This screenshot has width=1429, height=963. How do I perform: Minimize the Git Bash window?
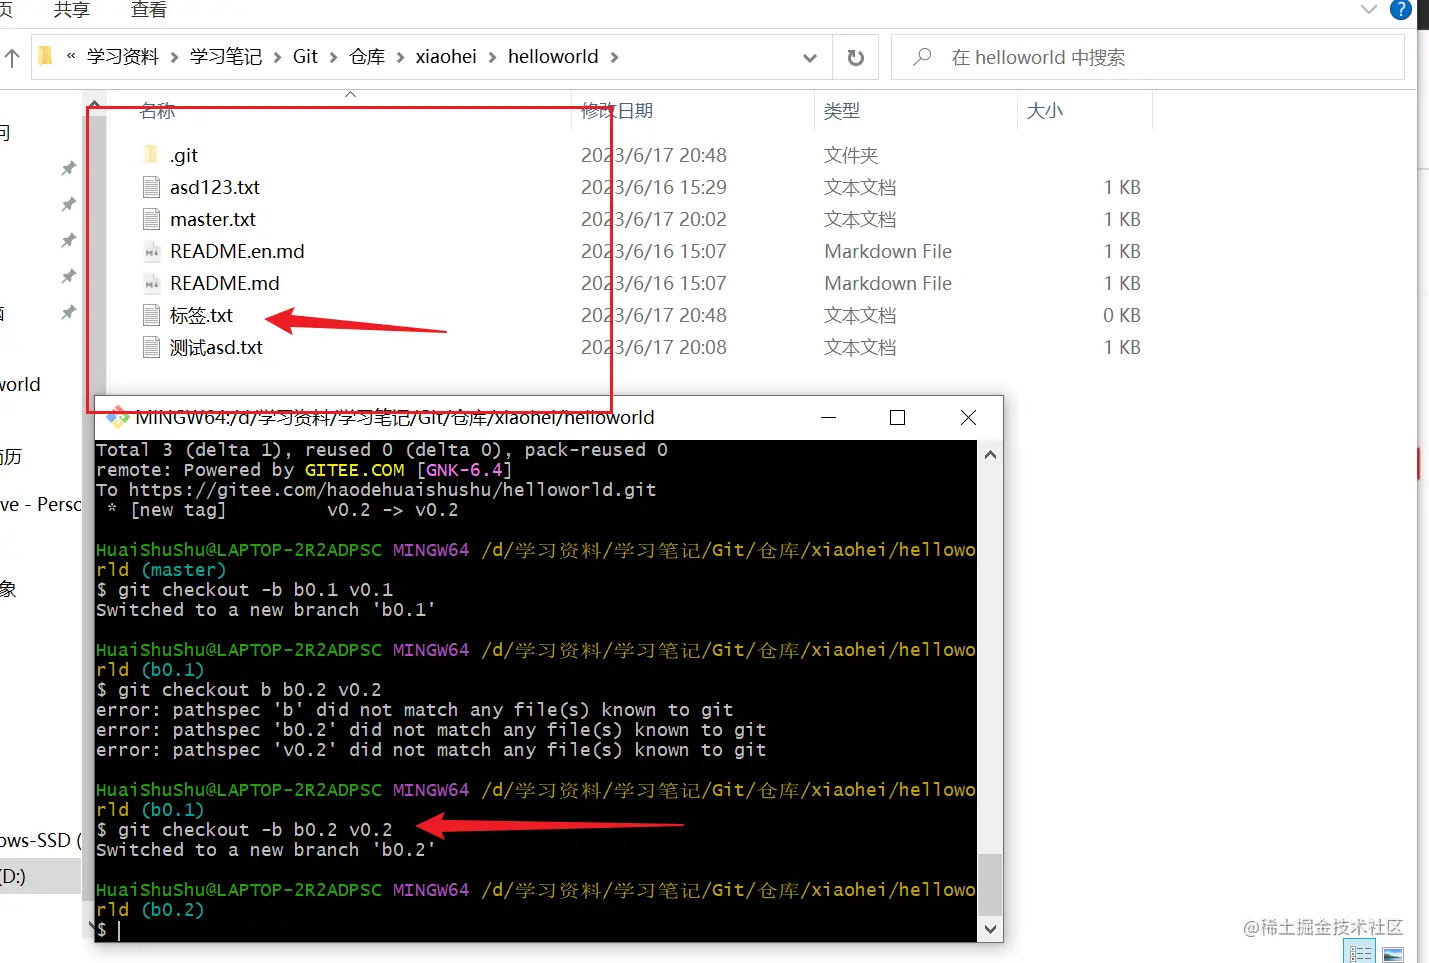828,417
